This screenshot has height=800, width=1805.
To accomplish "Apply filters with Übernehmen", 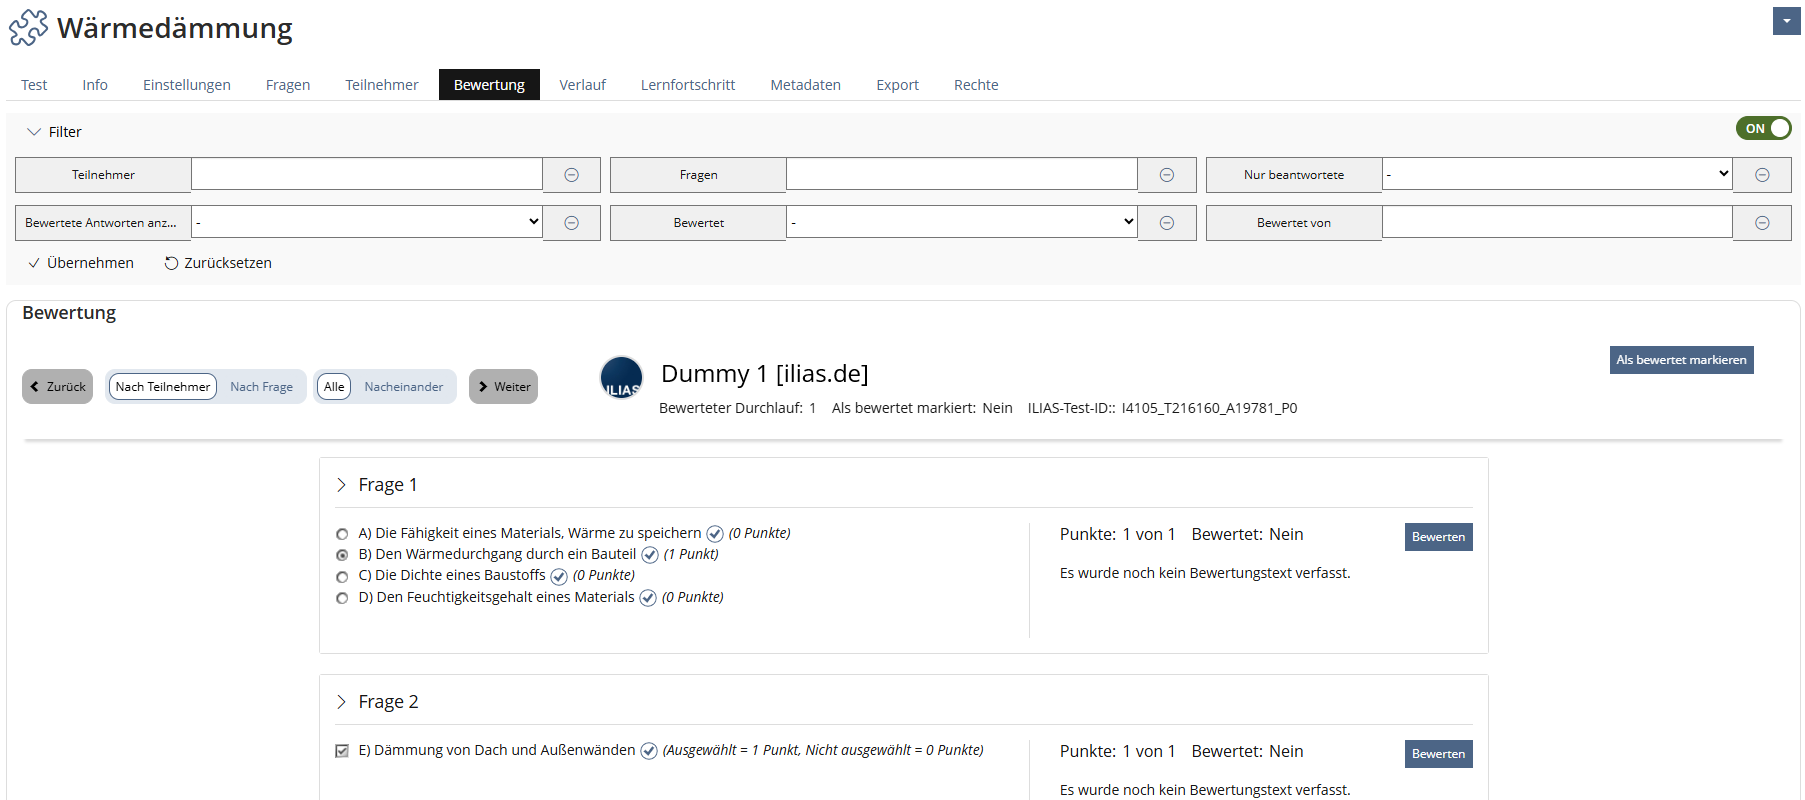I will (x=81, y=263).
